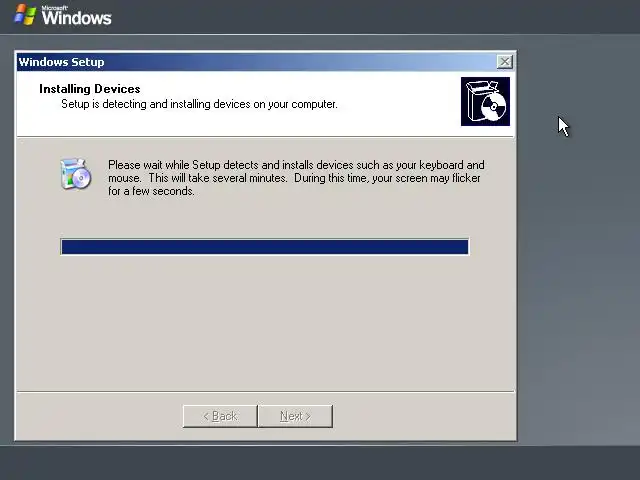The image size is (640, 480).
Task: Click the device installation progress bar
Action: point(264,247)
